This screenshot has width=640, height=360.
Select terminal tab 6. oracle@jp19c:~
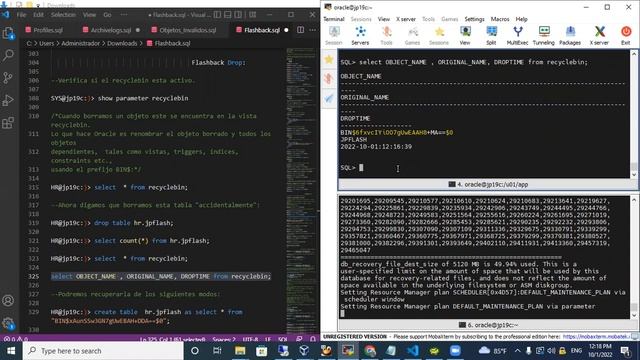point(488,325)
